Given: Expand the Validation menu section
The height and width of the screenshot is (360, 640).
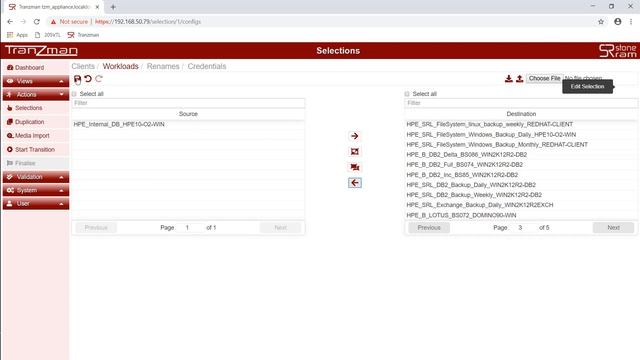Looking at the screenshot, I should [36, 177].
